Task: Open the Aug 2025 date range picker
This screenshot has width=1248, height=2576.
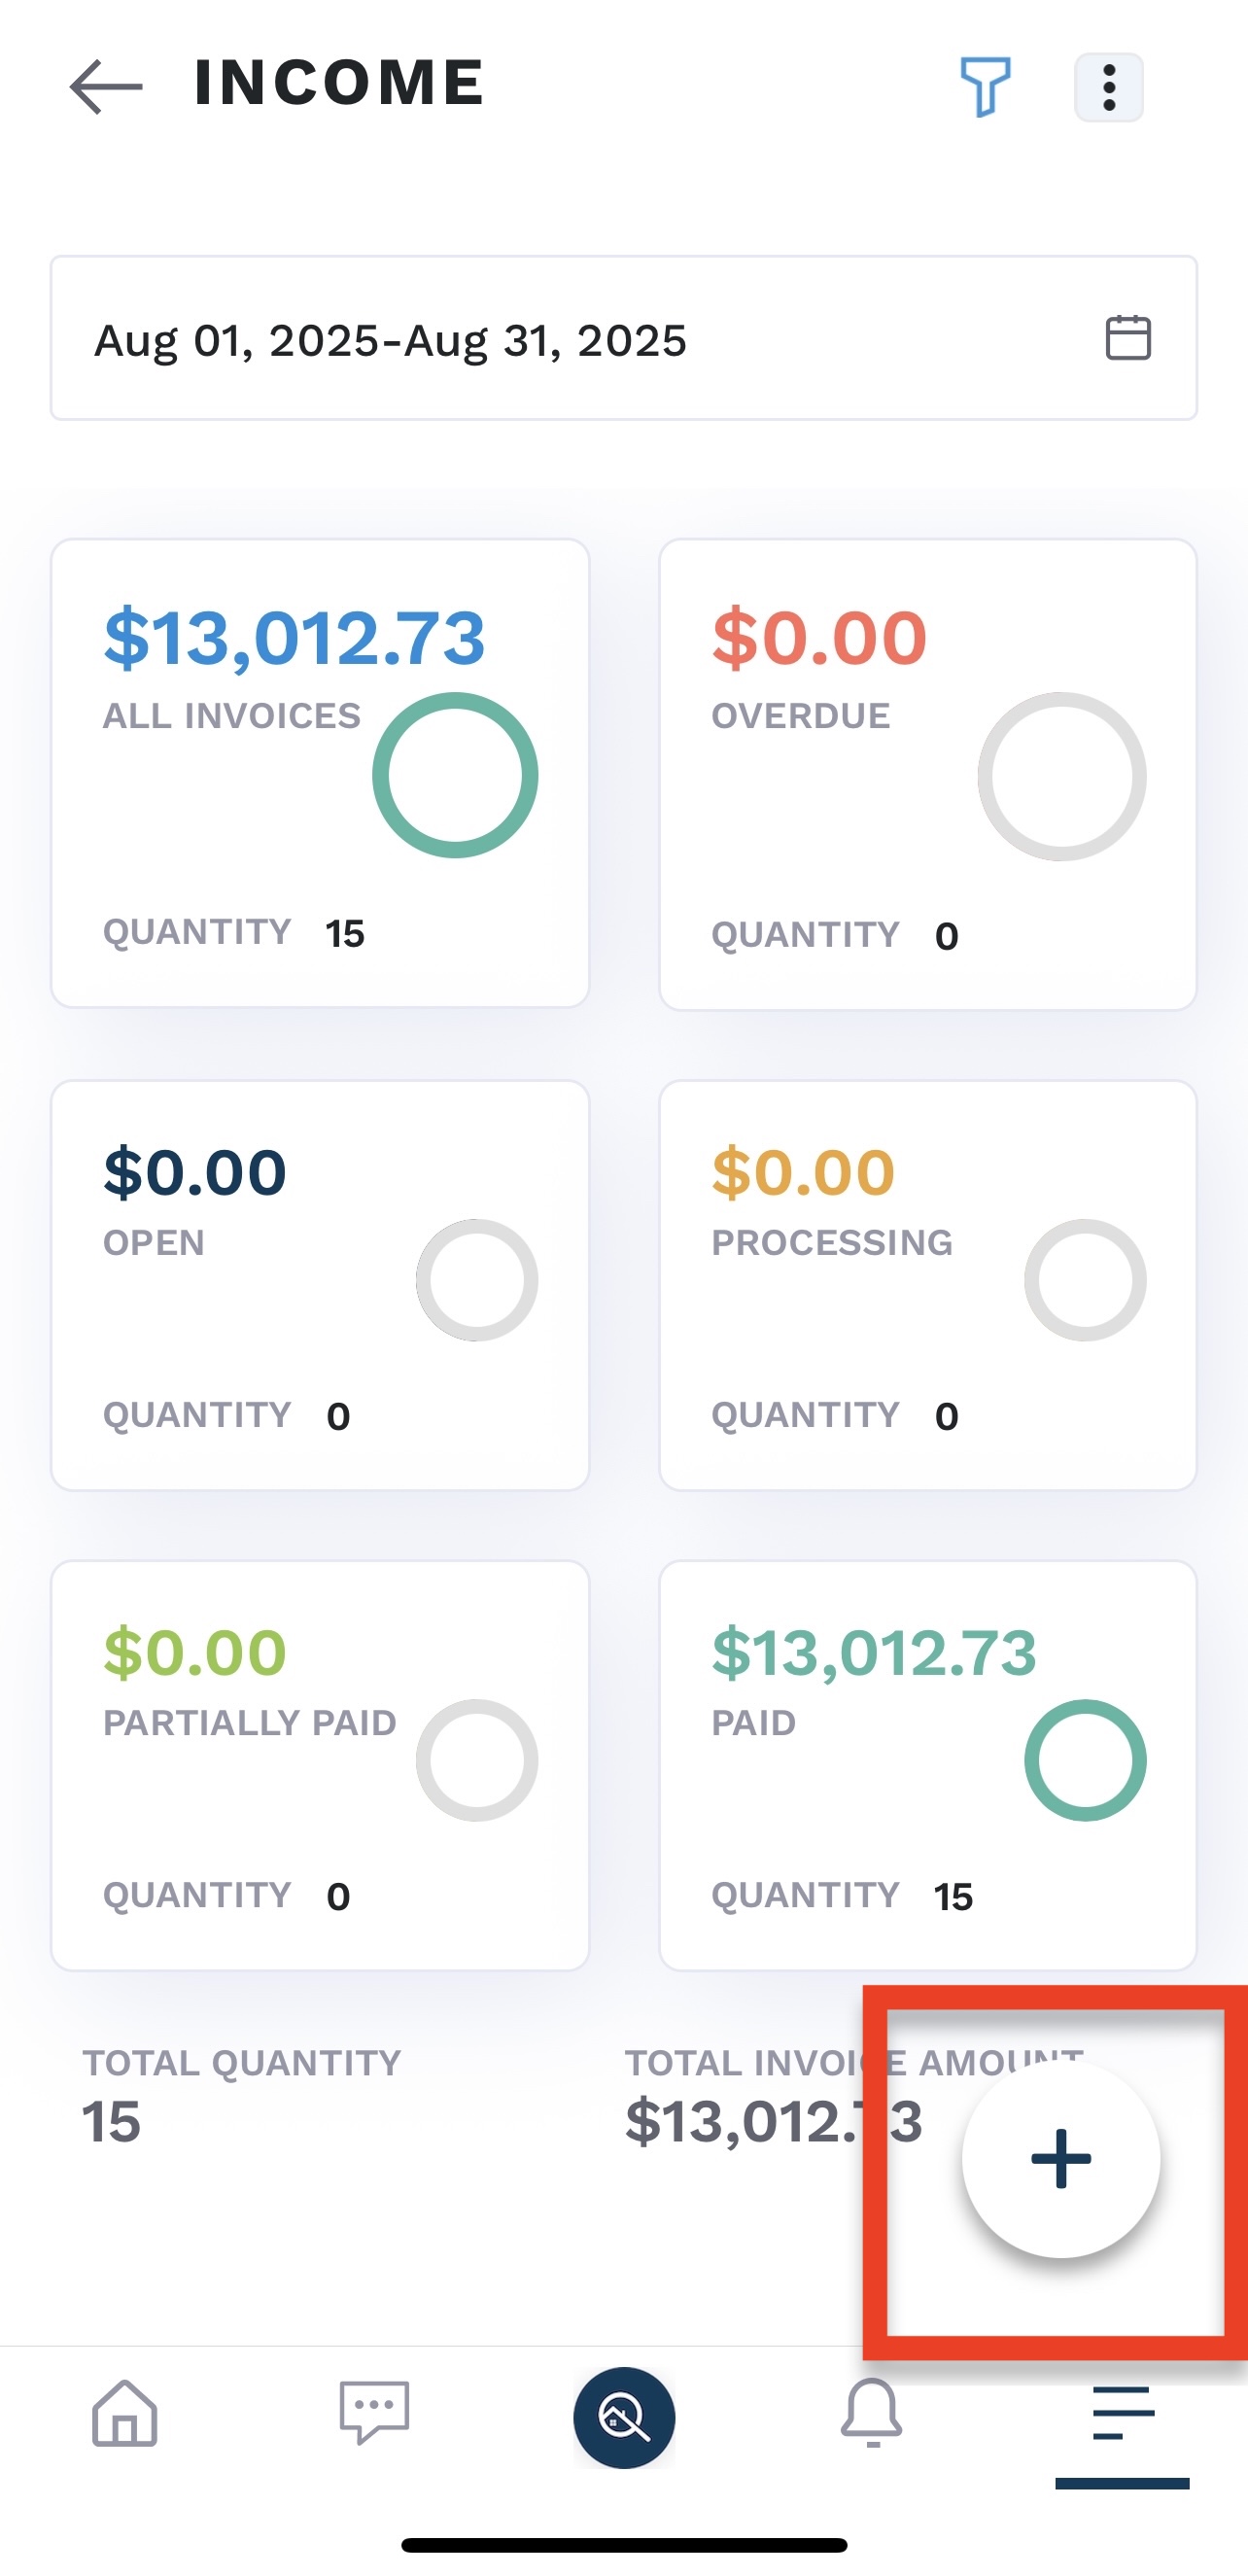Action: point(390,340)
